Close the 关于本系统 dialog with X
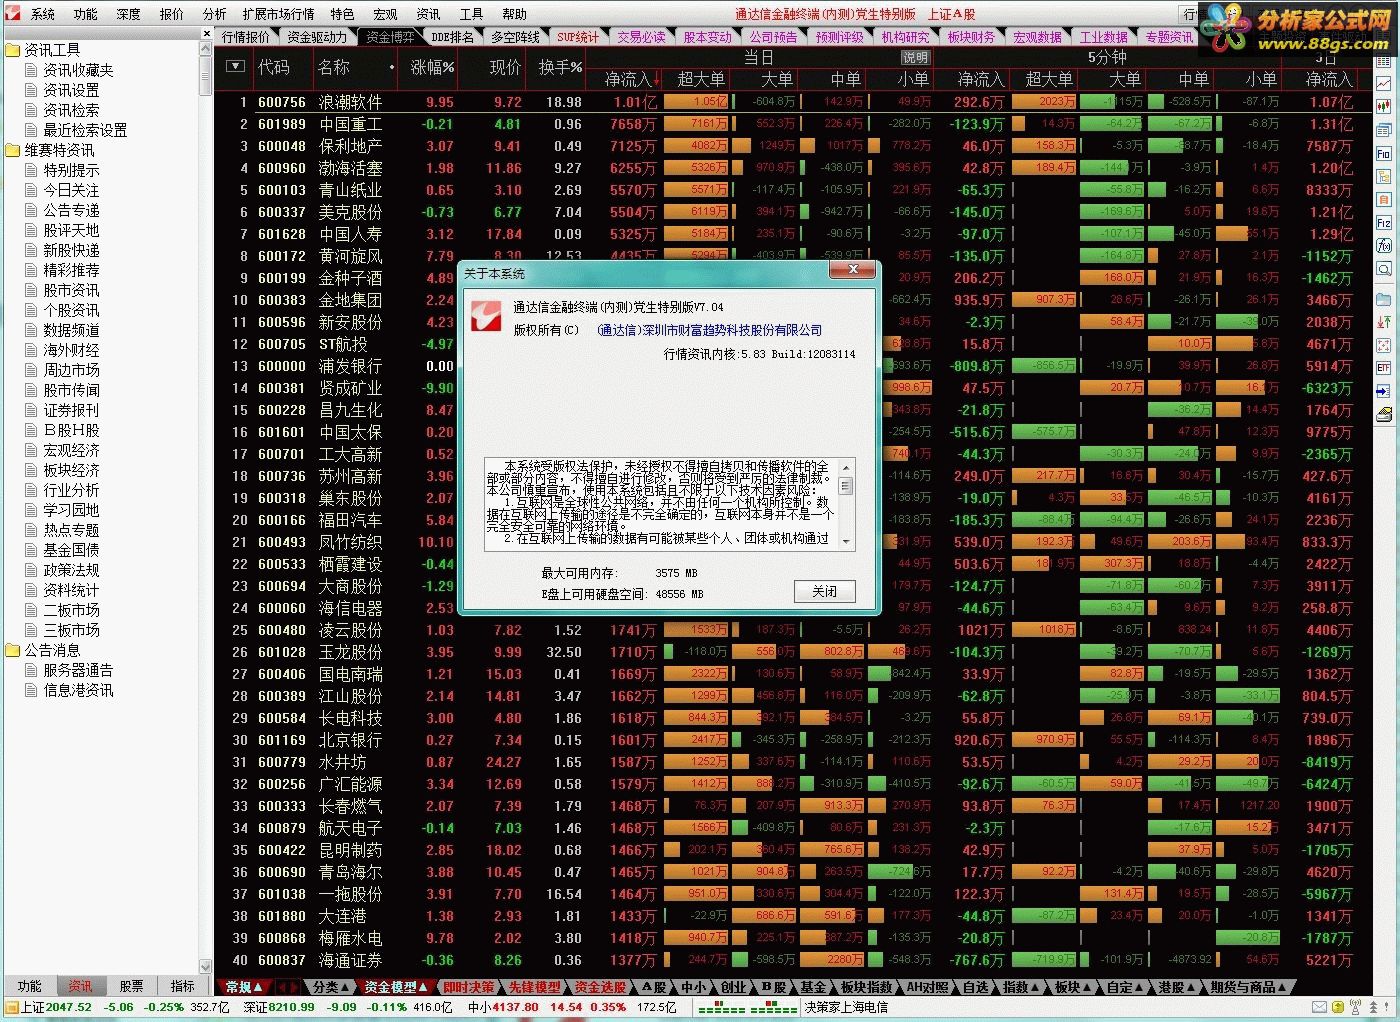The width and height of the screenshot is (1400, 1022). coord(853,270)
